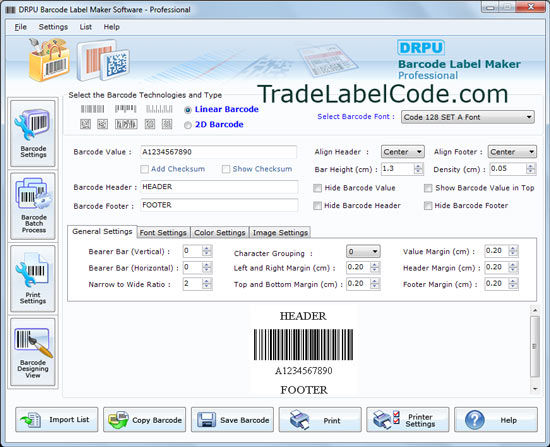This screenshot has width=550, height=447.
Task: Tick Hide Barcode Footer checkbox
Action: (x=428, y=206)
